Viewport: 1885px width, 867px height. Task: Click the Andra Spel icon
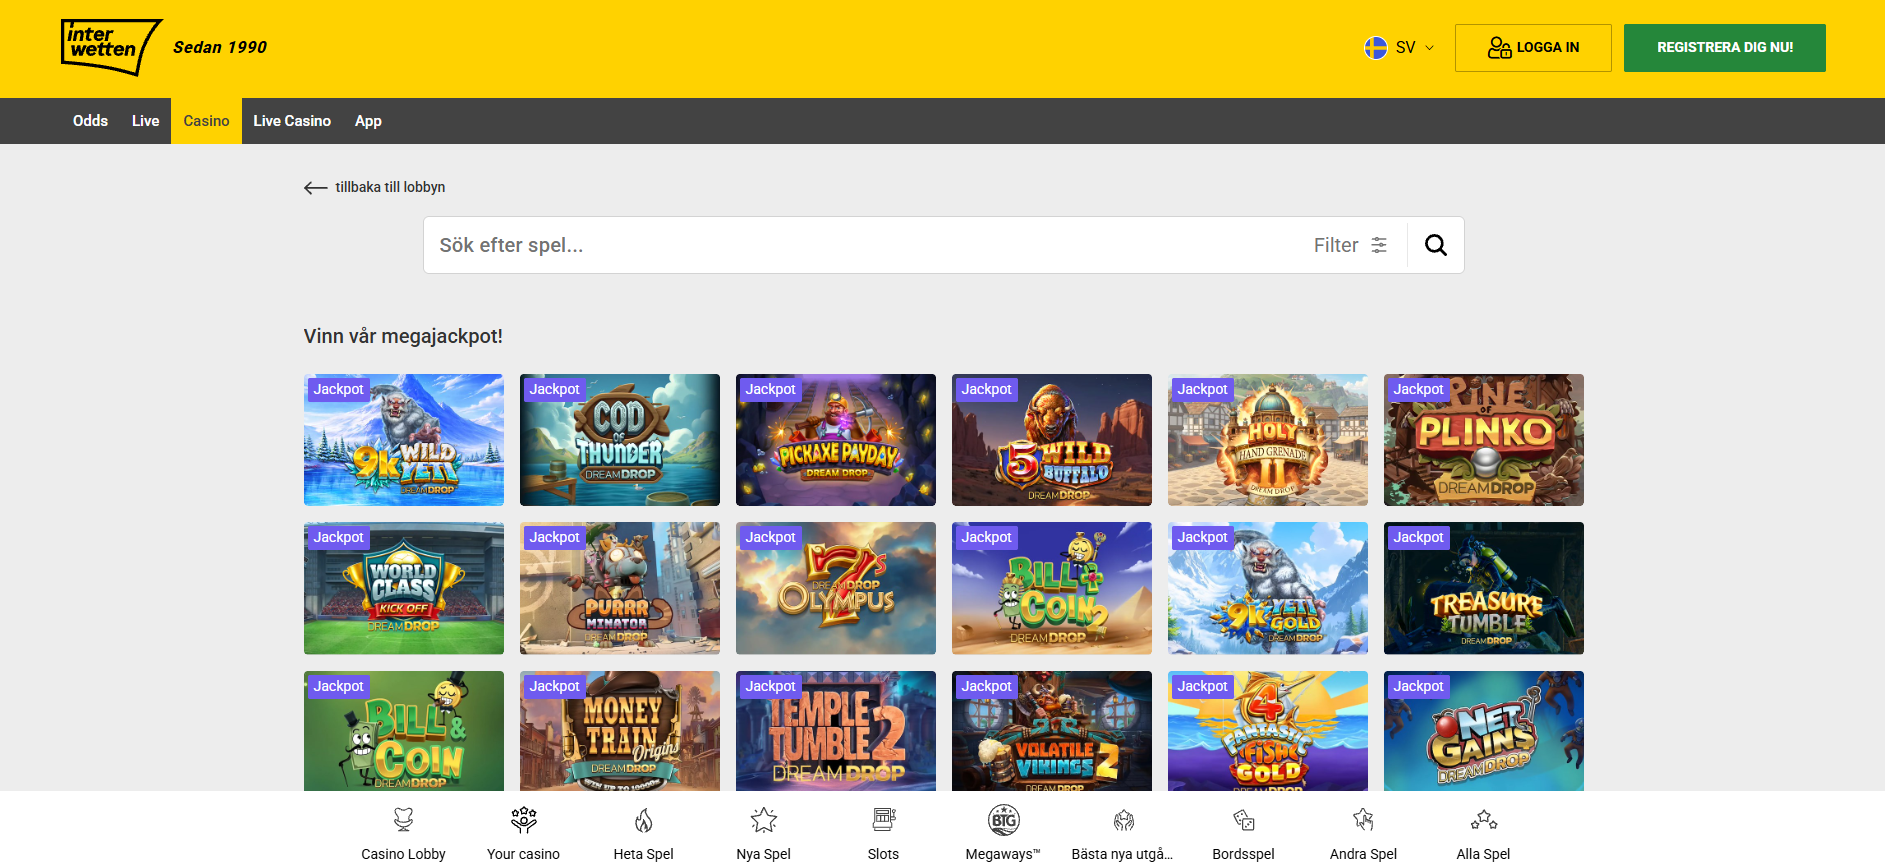click(x=1364, y=820)
